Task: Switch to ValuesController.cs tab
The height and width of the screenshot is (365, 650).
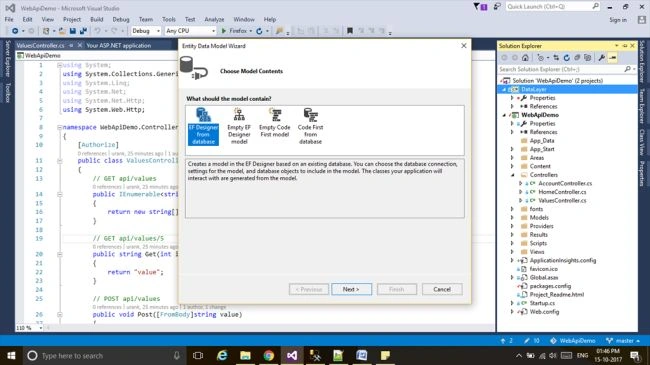Action: [x=41, y=46]
